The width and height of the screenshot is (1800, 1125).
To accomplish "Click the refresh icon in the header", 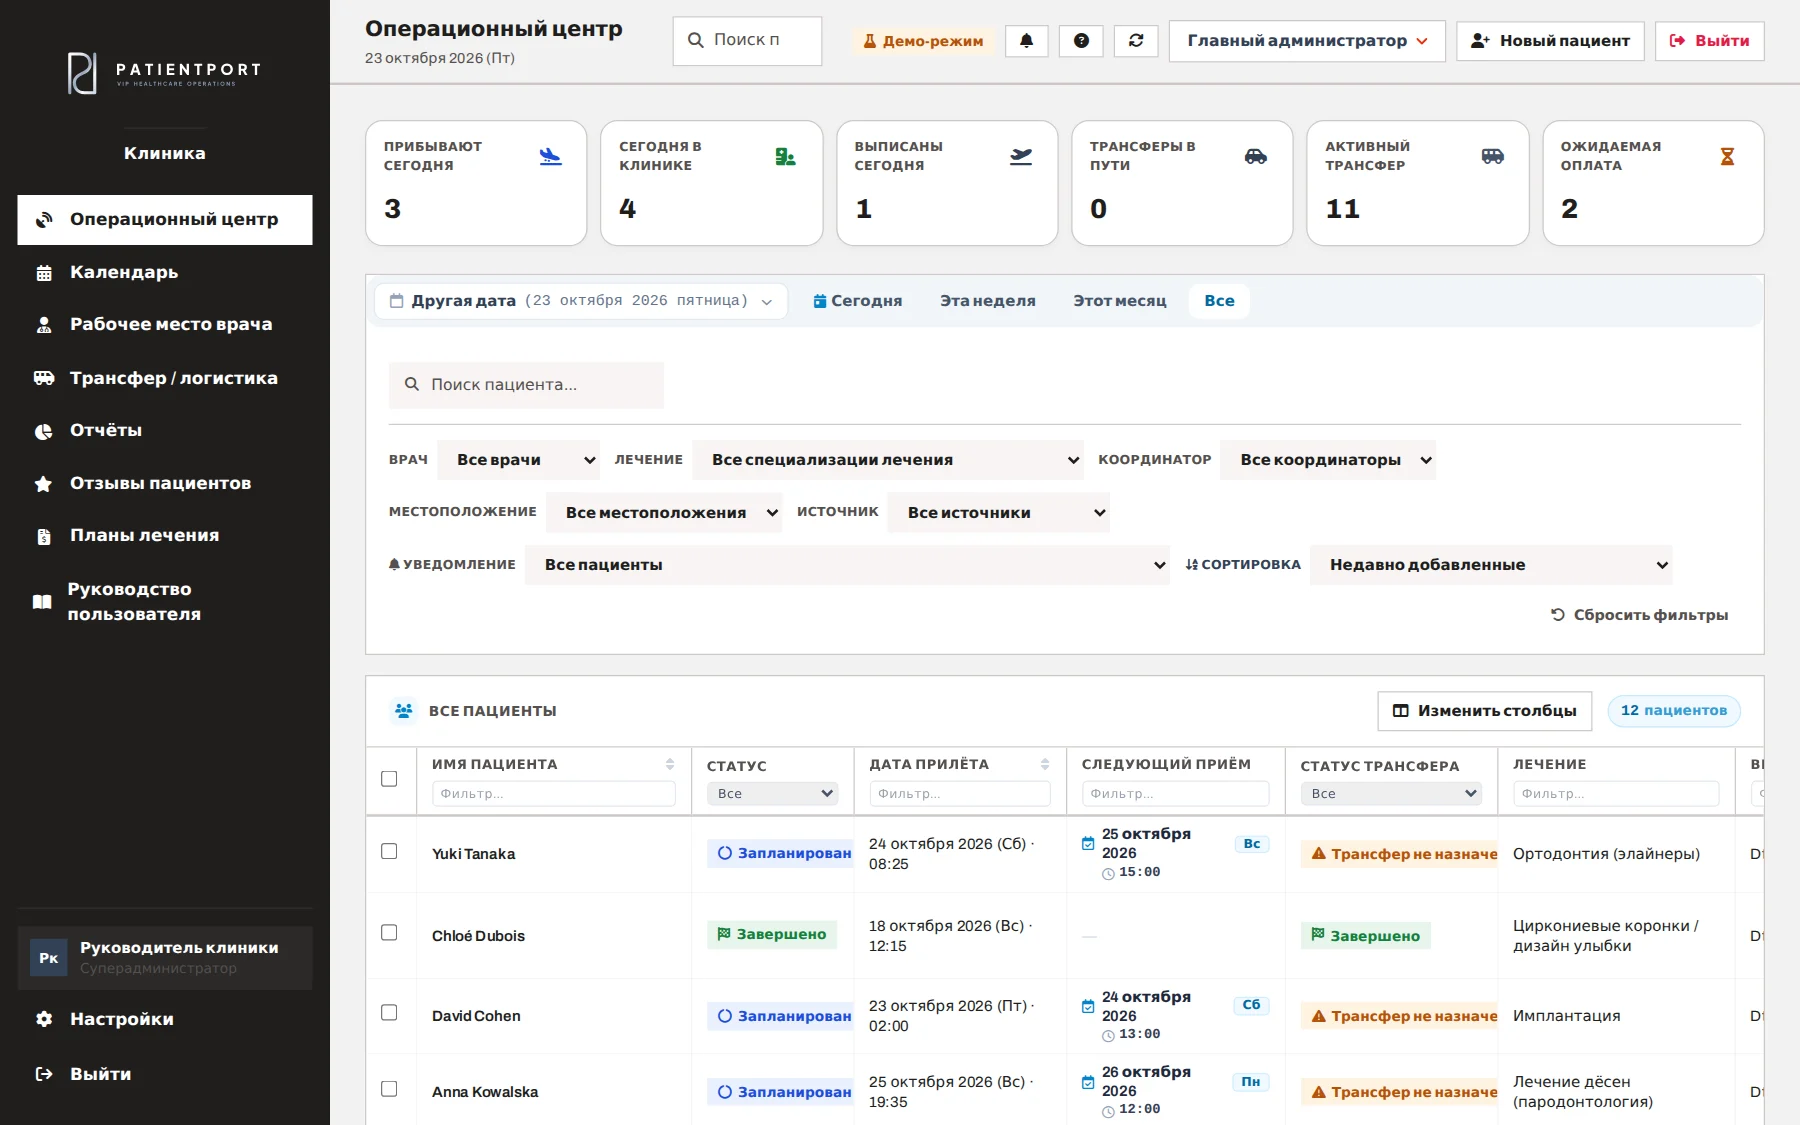I will click(1136, 41).
